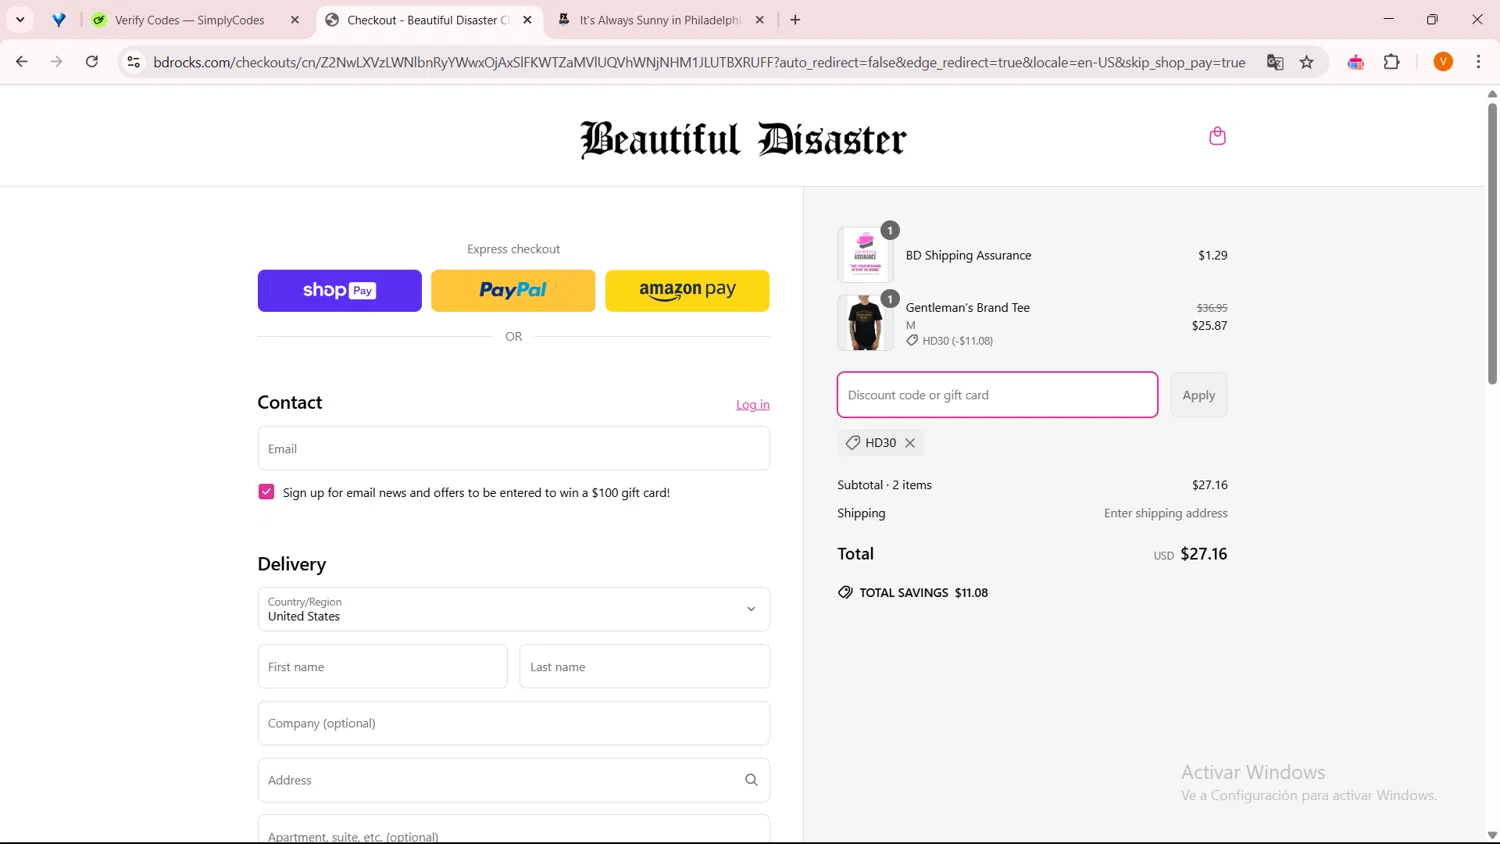This screenshot has height=844, width=1500.
Task: Close the Verify Codes SimplyCodes tab
Action: click(295, 20)
